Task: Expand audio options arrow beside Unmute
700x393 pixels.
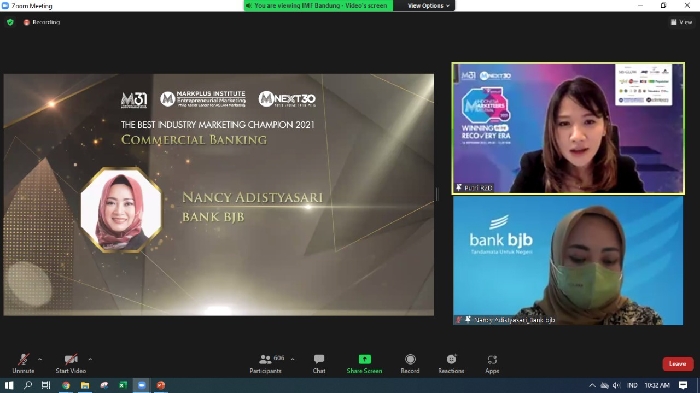Action: 40,359
